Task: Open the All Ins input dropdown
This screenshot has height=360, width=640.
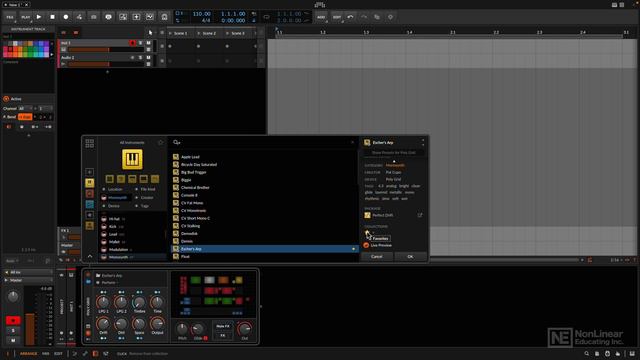Action: pos(28,272)
